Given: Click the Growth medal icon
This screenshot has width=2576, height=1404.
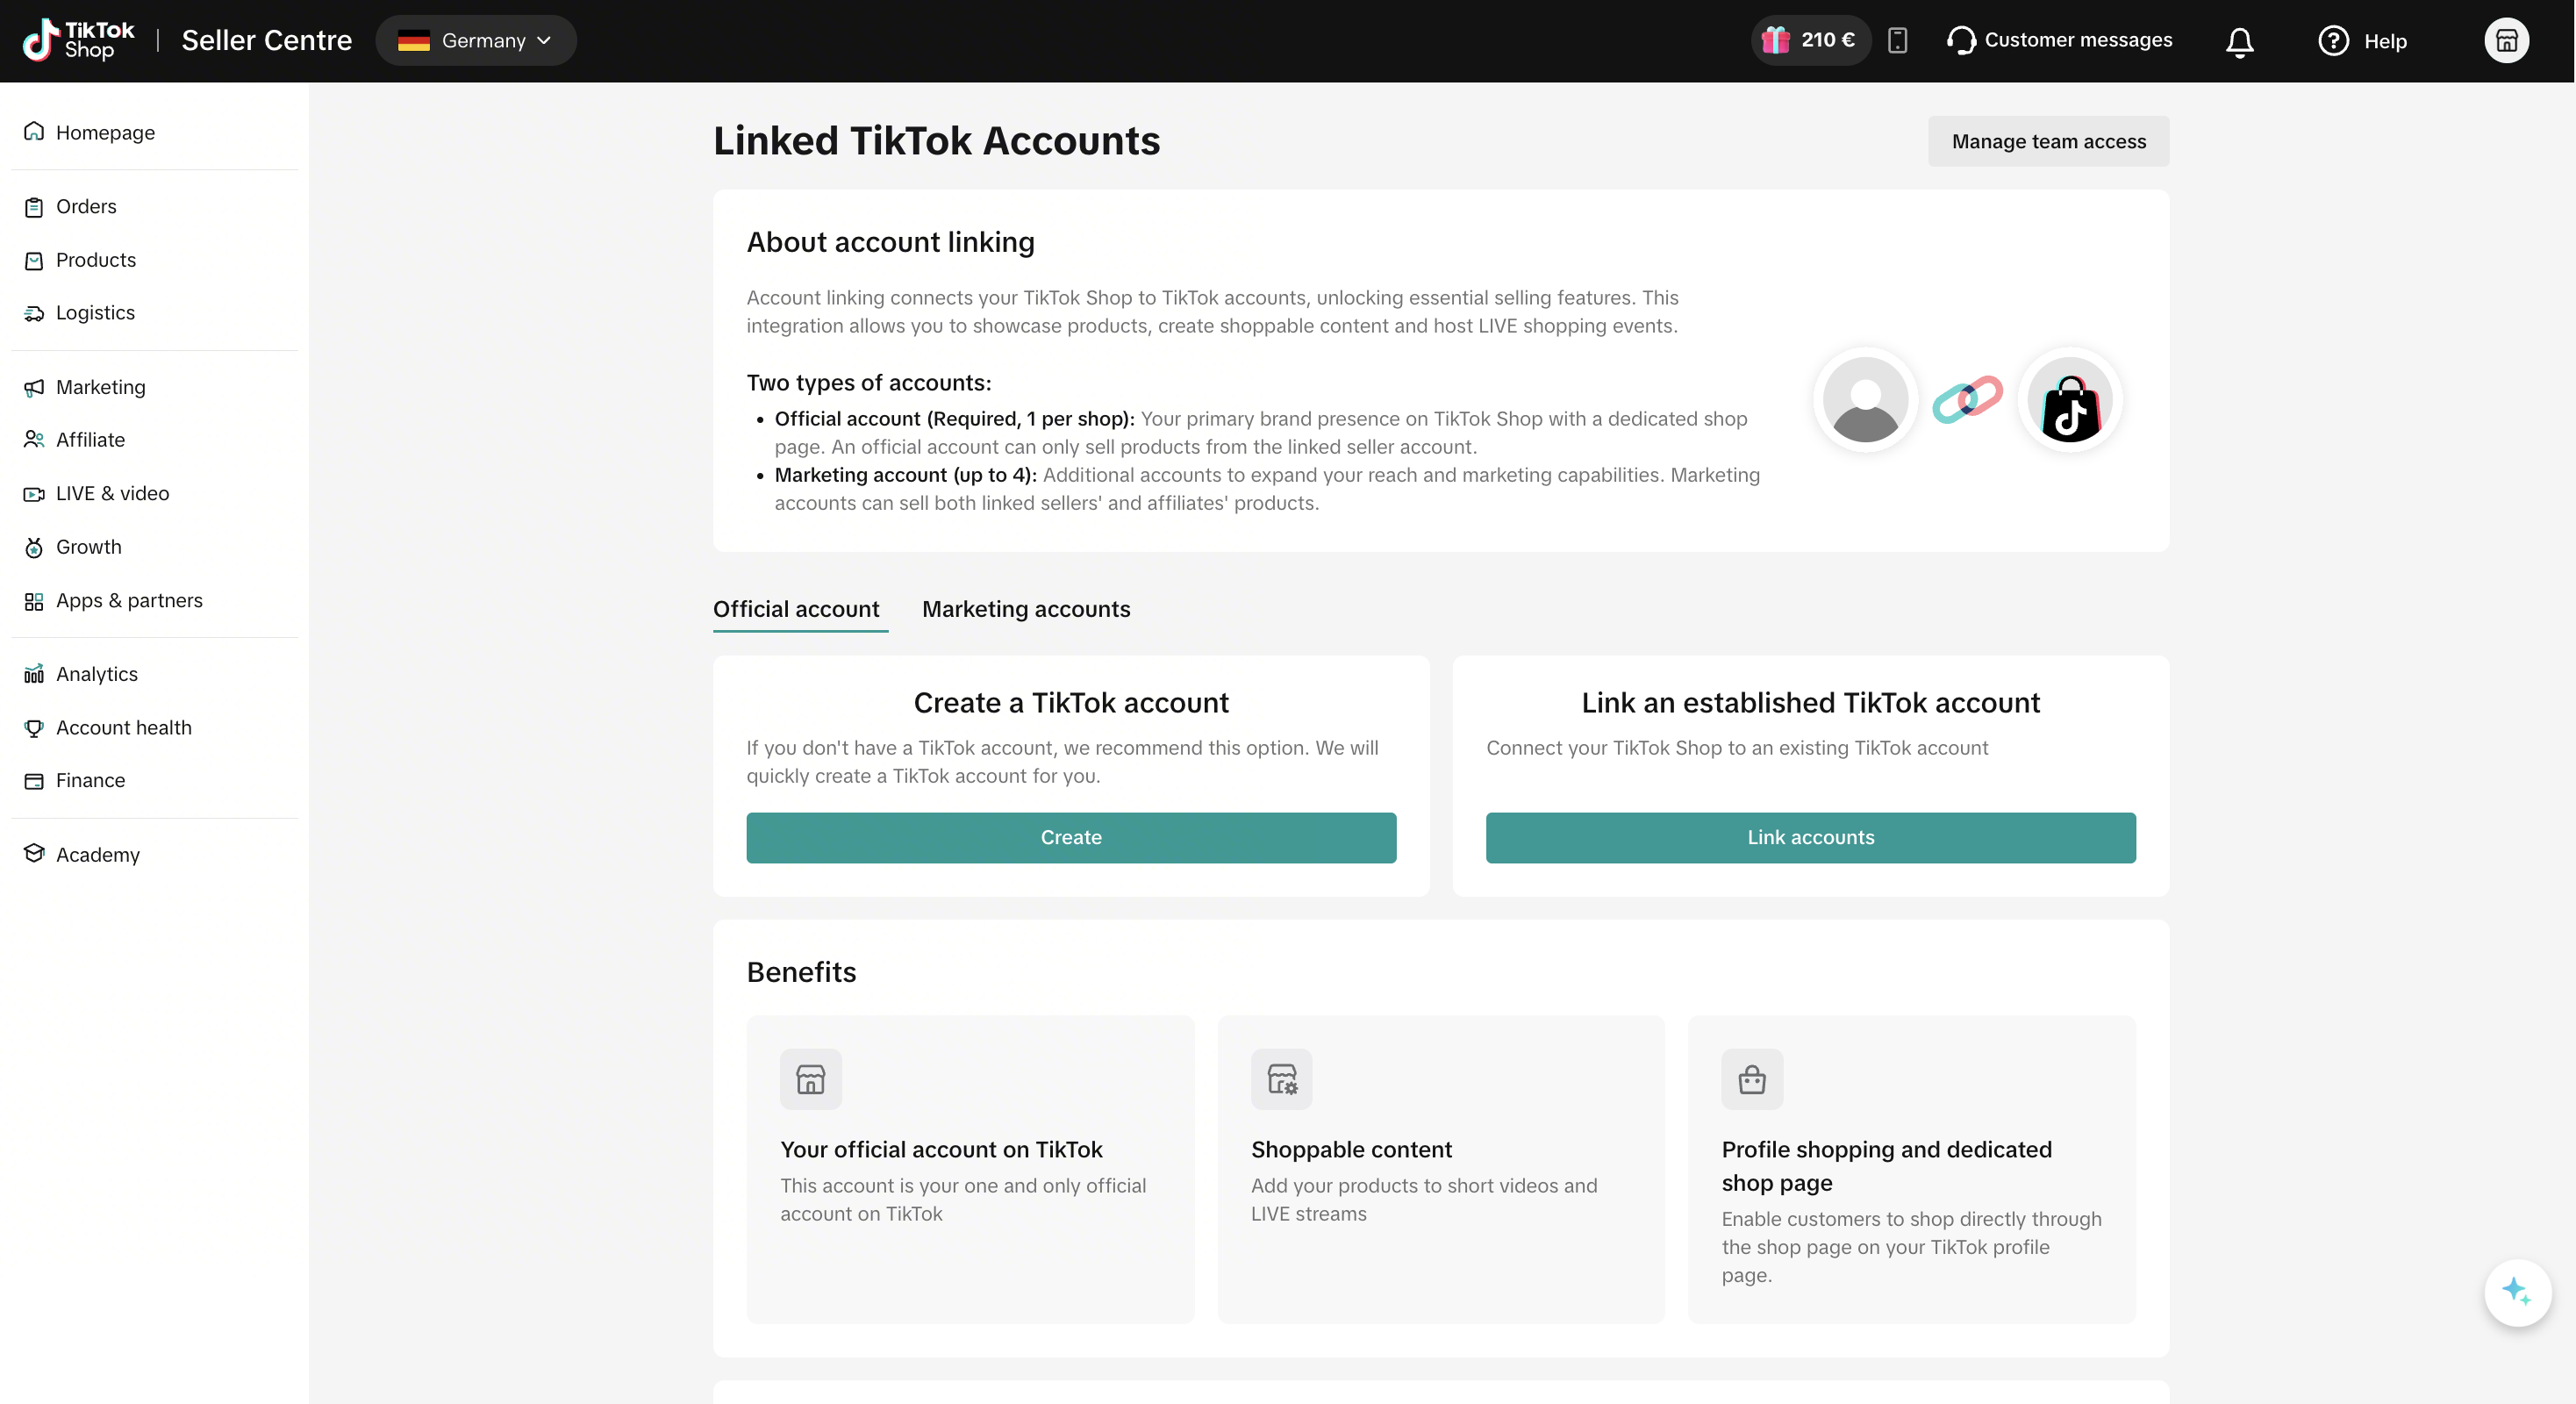Looking at the screenshot, I should [34, 547].
